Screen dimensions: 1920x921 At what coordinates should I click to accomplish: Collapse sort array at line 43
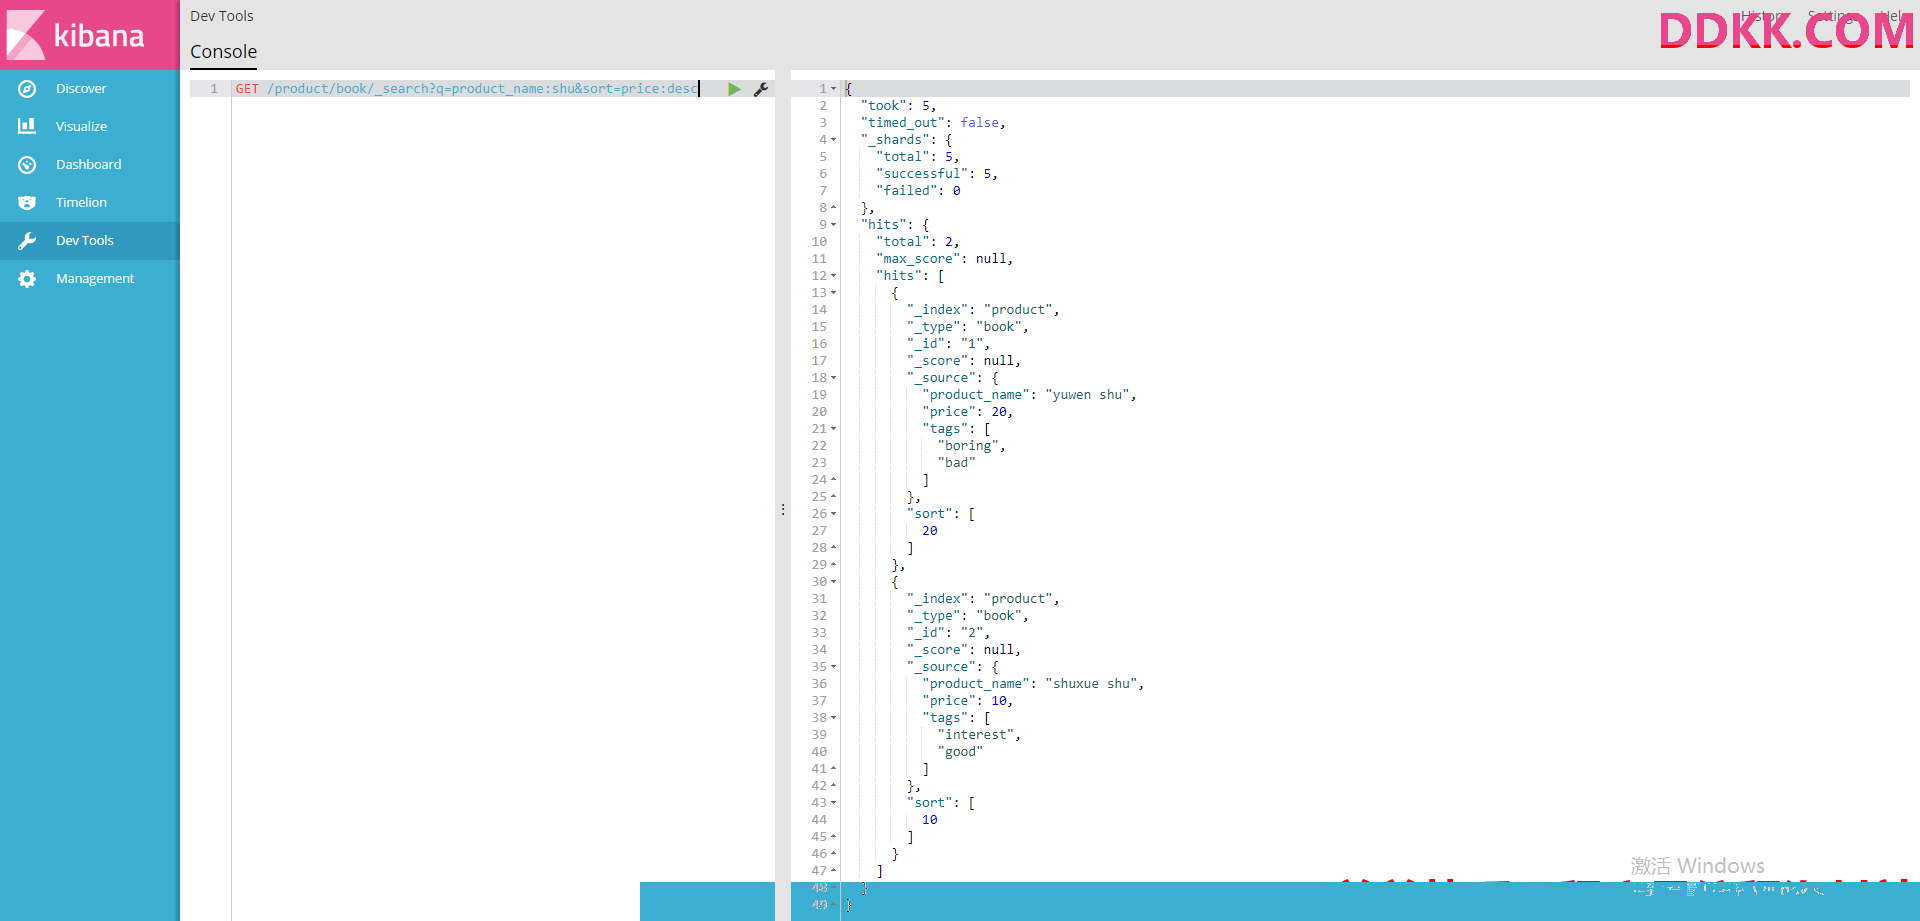[x=834, y=803]
